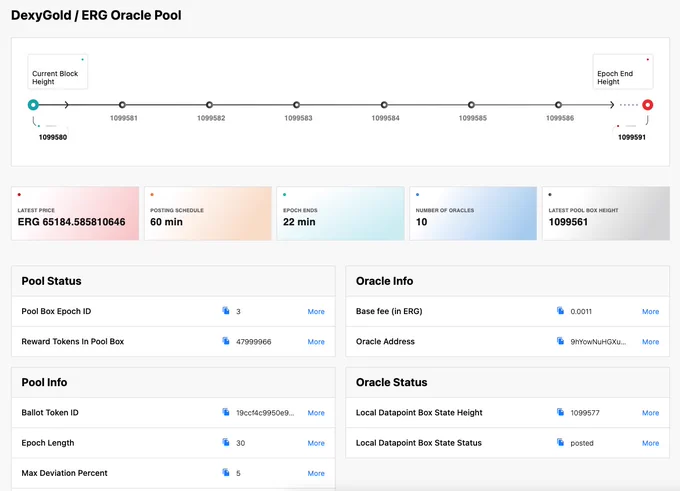Select the red epoch end height marker

pos(647,105)
